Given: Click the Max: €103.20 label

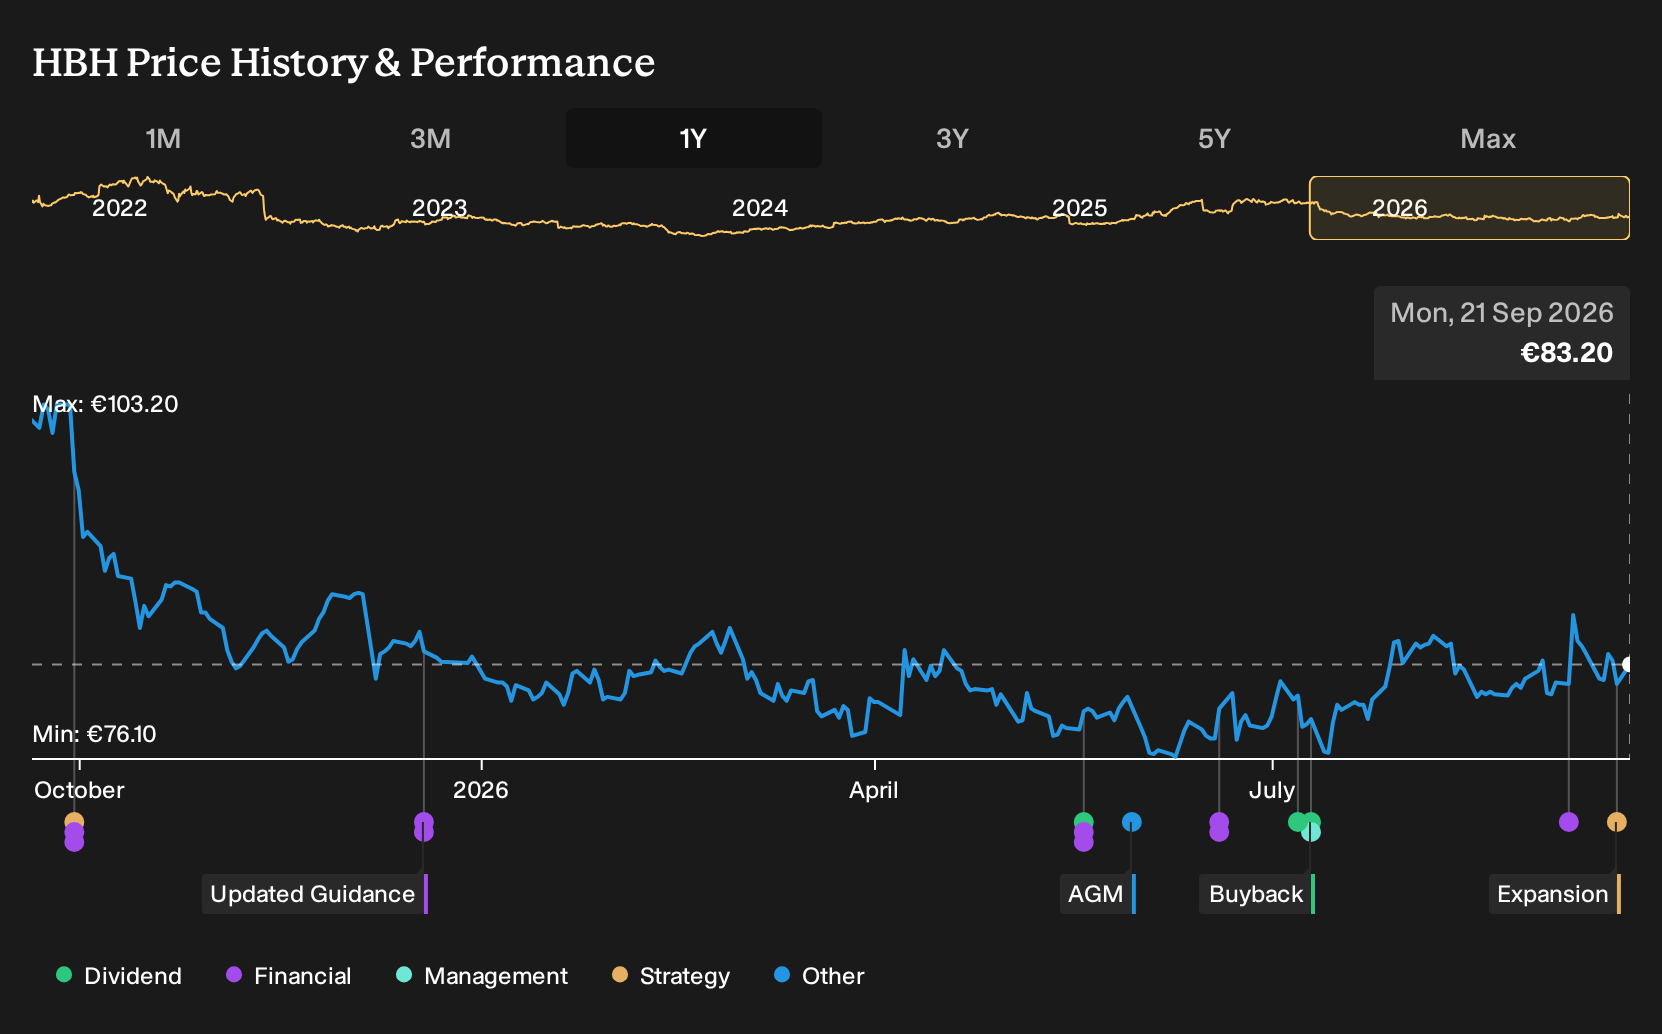Looking at the screenshot, I should [x=105, y=404].
